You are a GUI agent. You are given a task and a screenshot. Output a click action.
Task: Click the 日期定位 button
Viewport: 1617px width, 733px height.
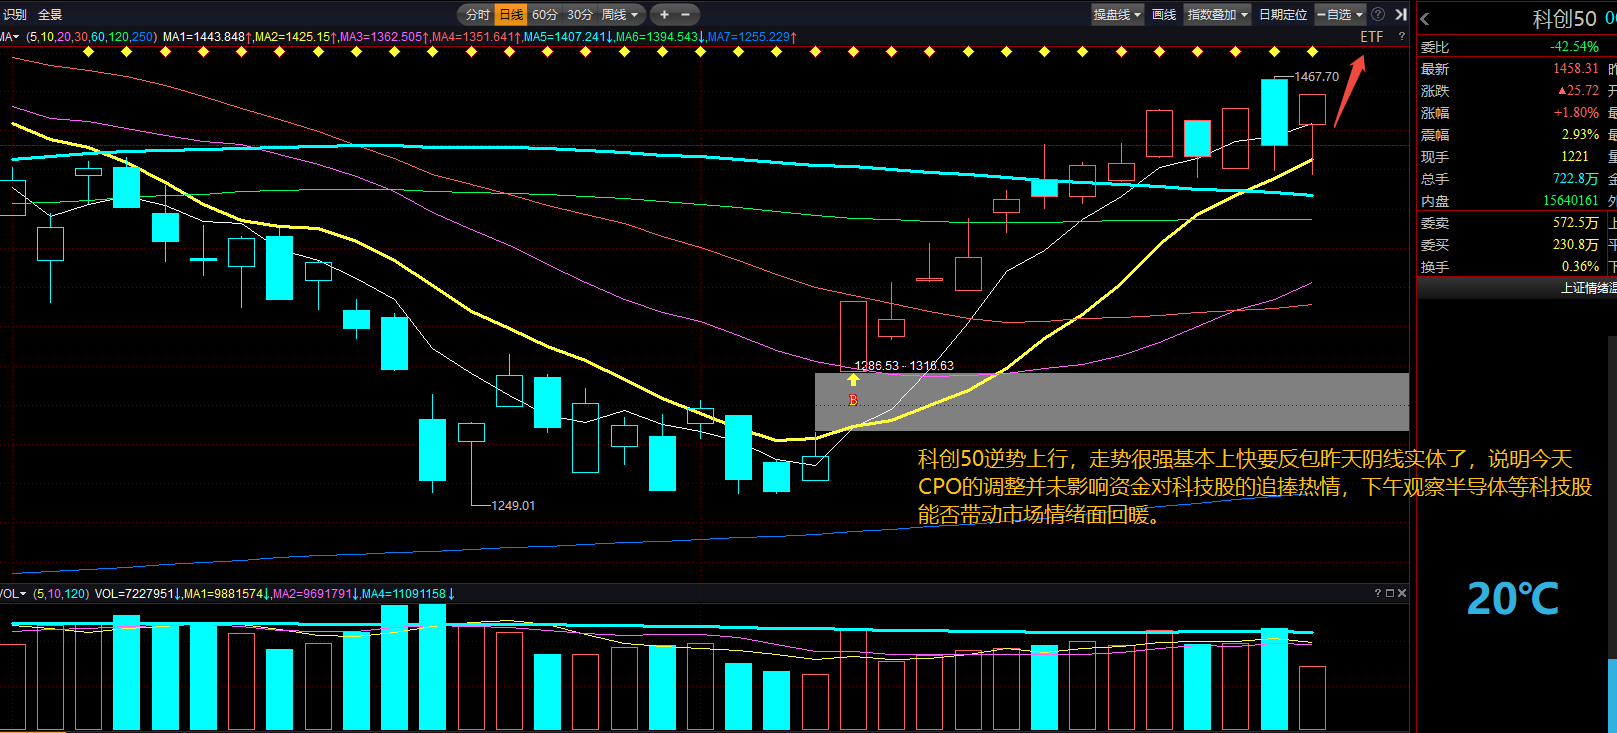[x=1283, y=15]
